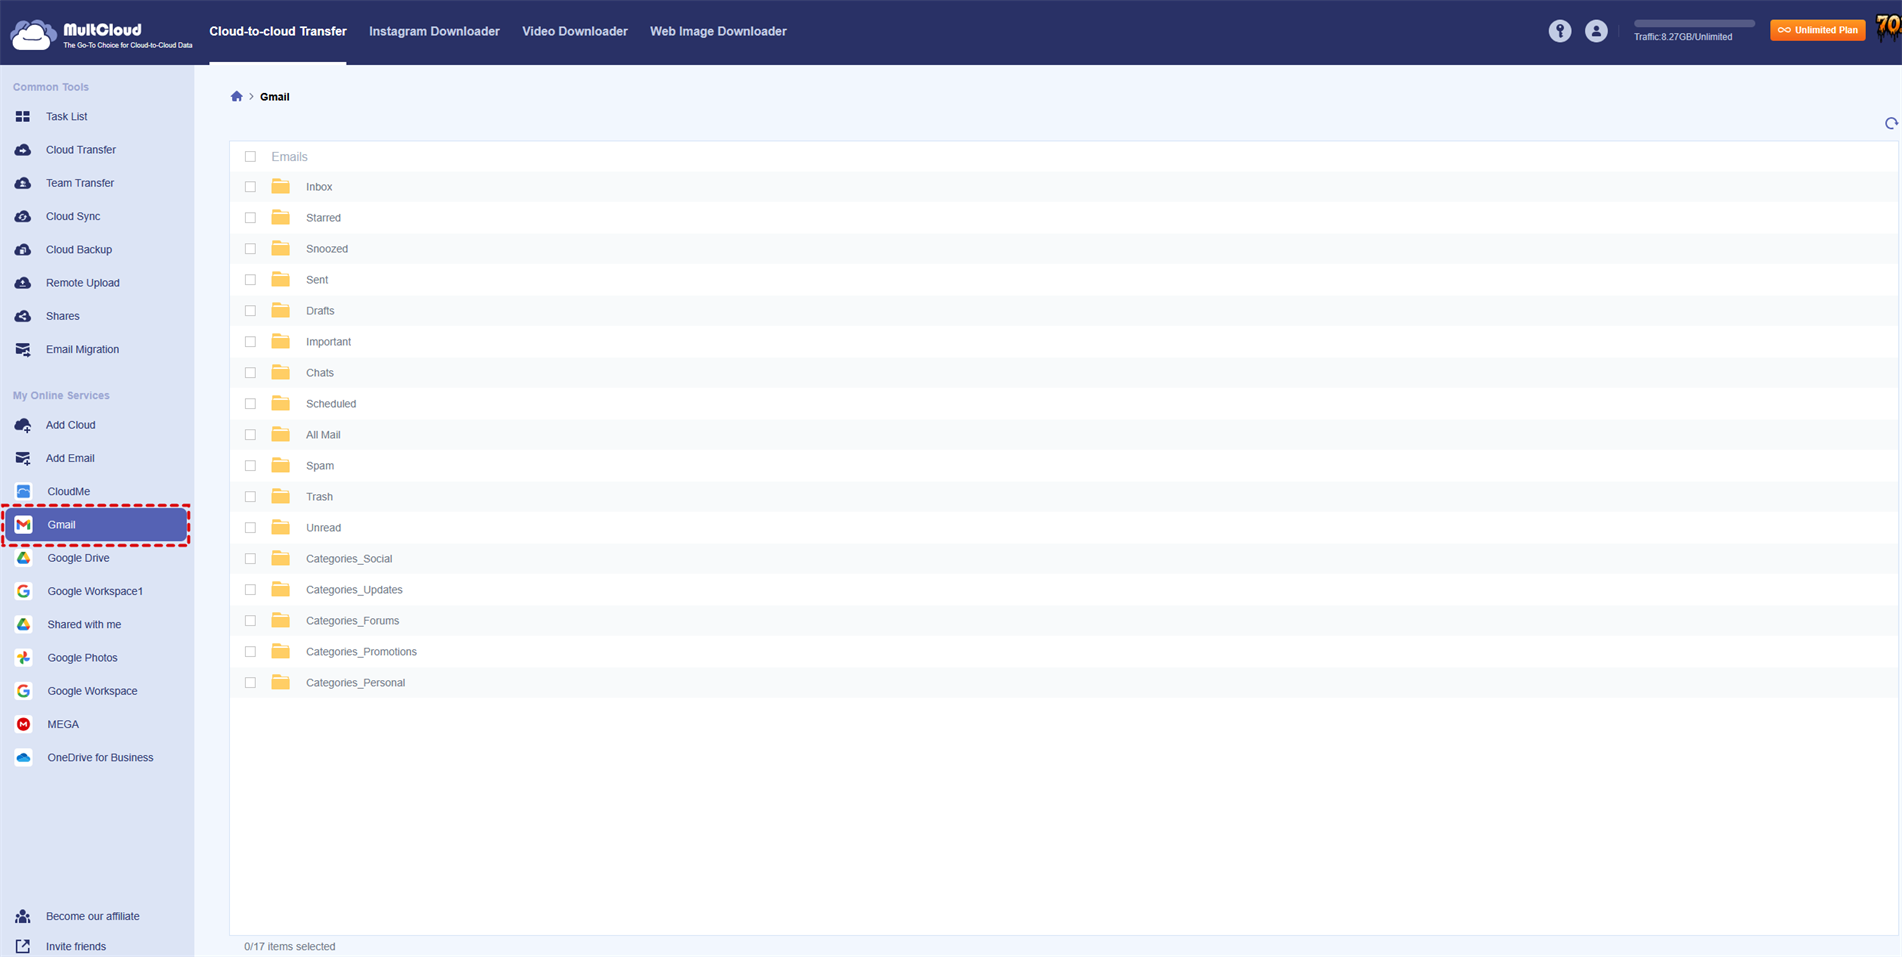Check the Starred folder checkbox
Image resolution: width=1902 pixels, height=957 pixels.
coord(250,218)
